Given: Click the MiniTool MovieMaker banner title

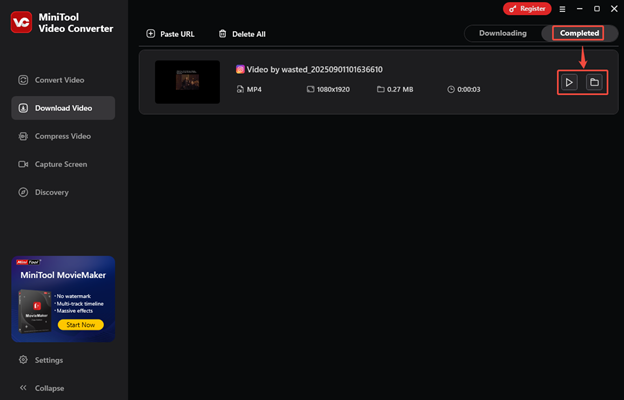Looking at the screenshot, I should [x=63, y=275].
